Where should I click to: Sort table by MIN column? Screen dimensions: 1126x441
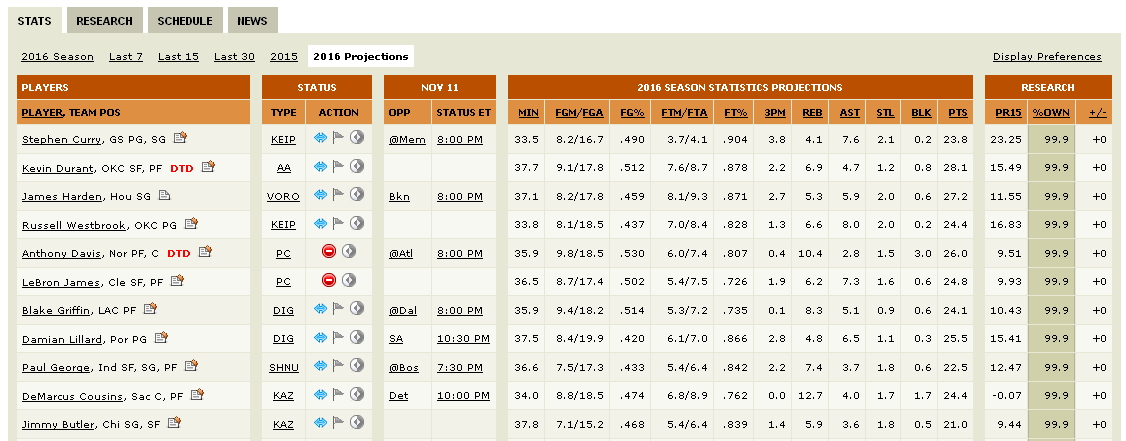pyautogui.click(x=528, y=112)
